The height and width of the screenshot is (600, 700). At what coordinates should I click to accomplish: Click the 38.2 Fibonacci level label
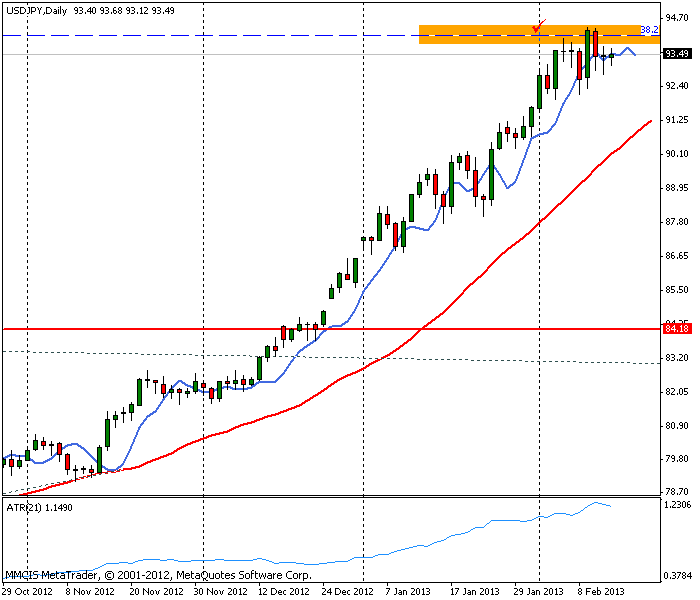tap(648, 30)
